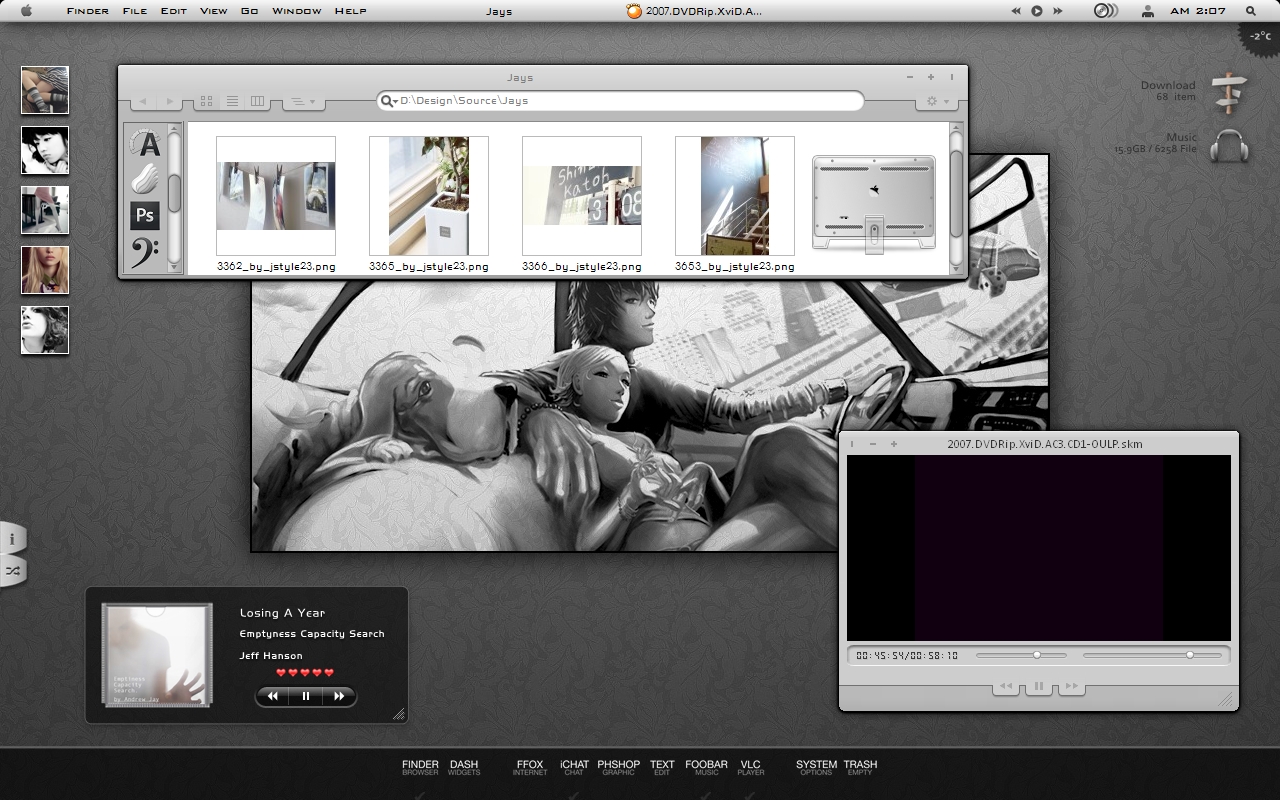
Task: Click the red hearts rating in music widget
Action: [305, 673]
